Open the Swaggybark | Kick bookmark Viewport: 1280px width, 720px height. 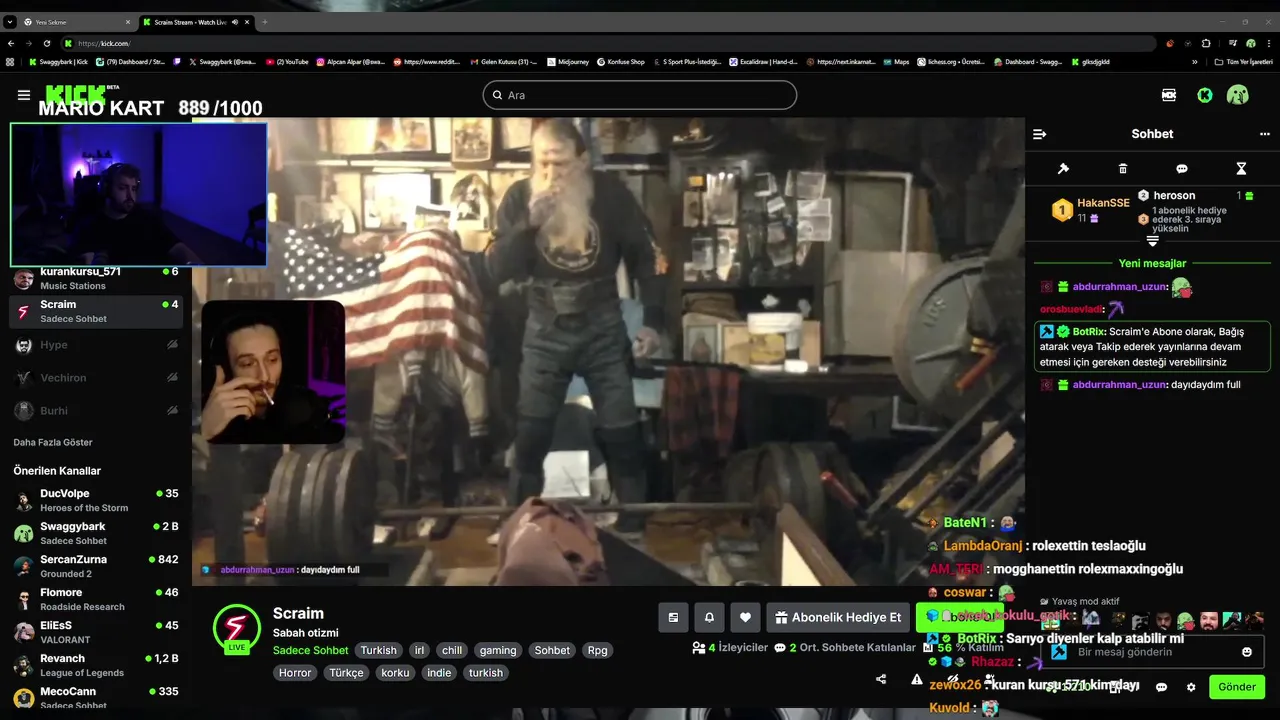(58, 62)
